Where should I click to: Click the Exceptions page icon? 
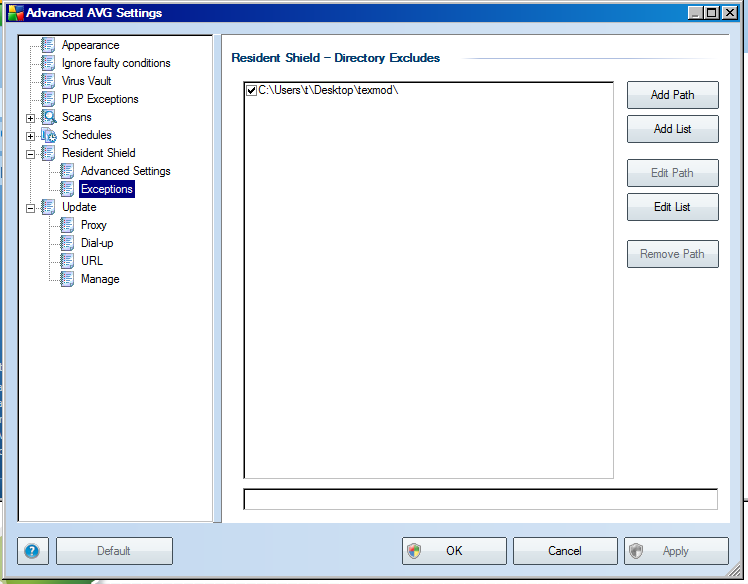pyautogui.click(x=67, y=189)
